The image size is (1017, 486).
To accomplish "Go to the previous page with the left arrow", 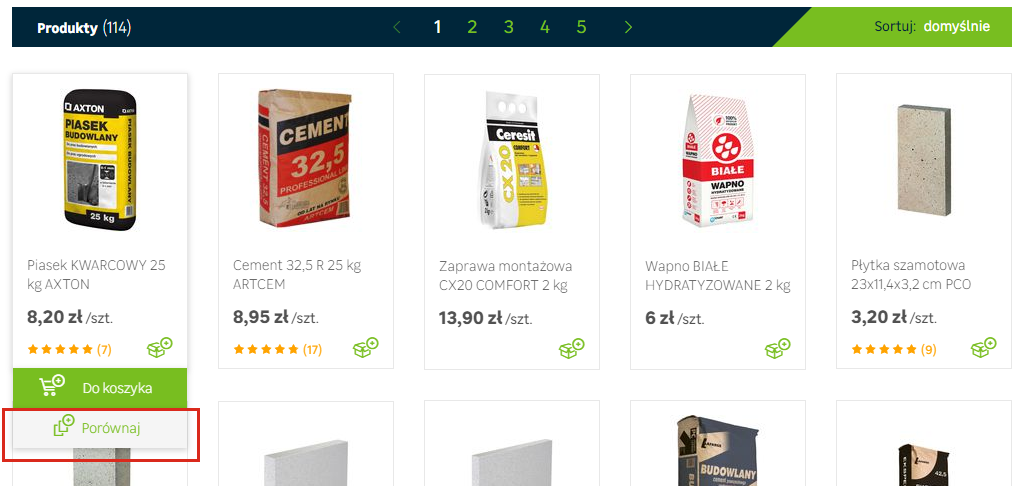I will coord(397,27).
